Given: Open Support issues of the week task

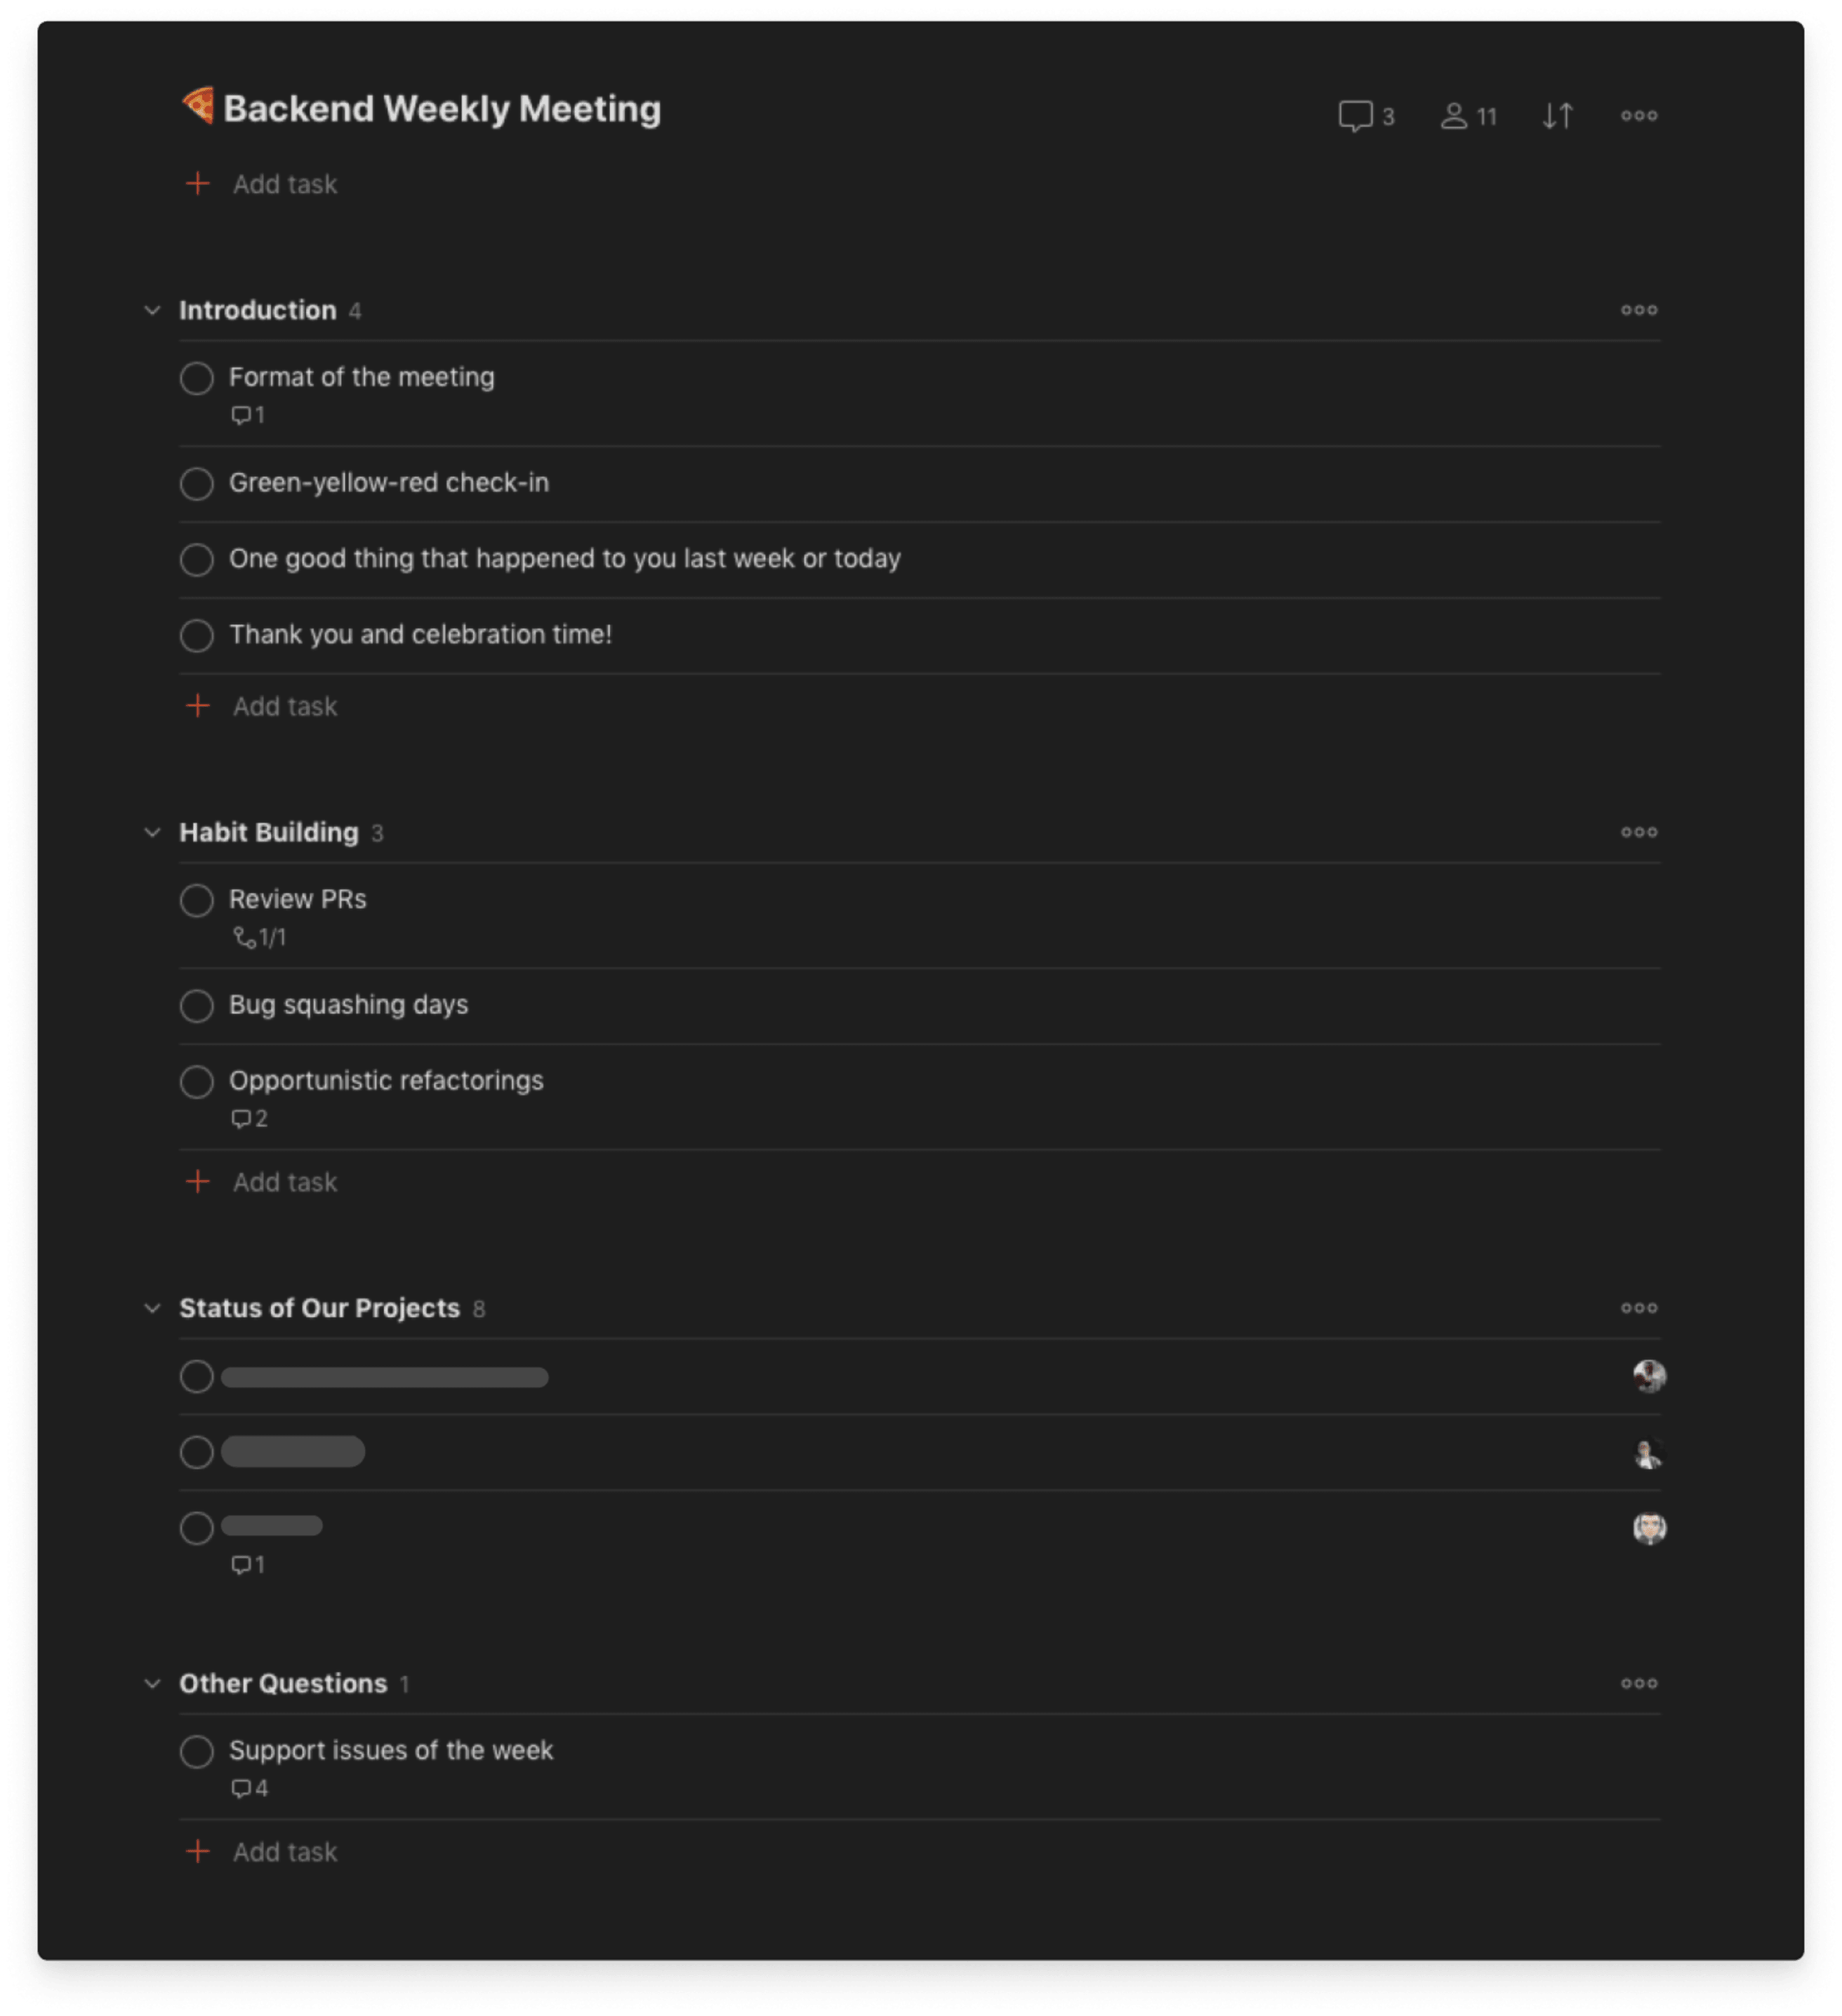Looking at the screenshot, I should click(391, 1751).
